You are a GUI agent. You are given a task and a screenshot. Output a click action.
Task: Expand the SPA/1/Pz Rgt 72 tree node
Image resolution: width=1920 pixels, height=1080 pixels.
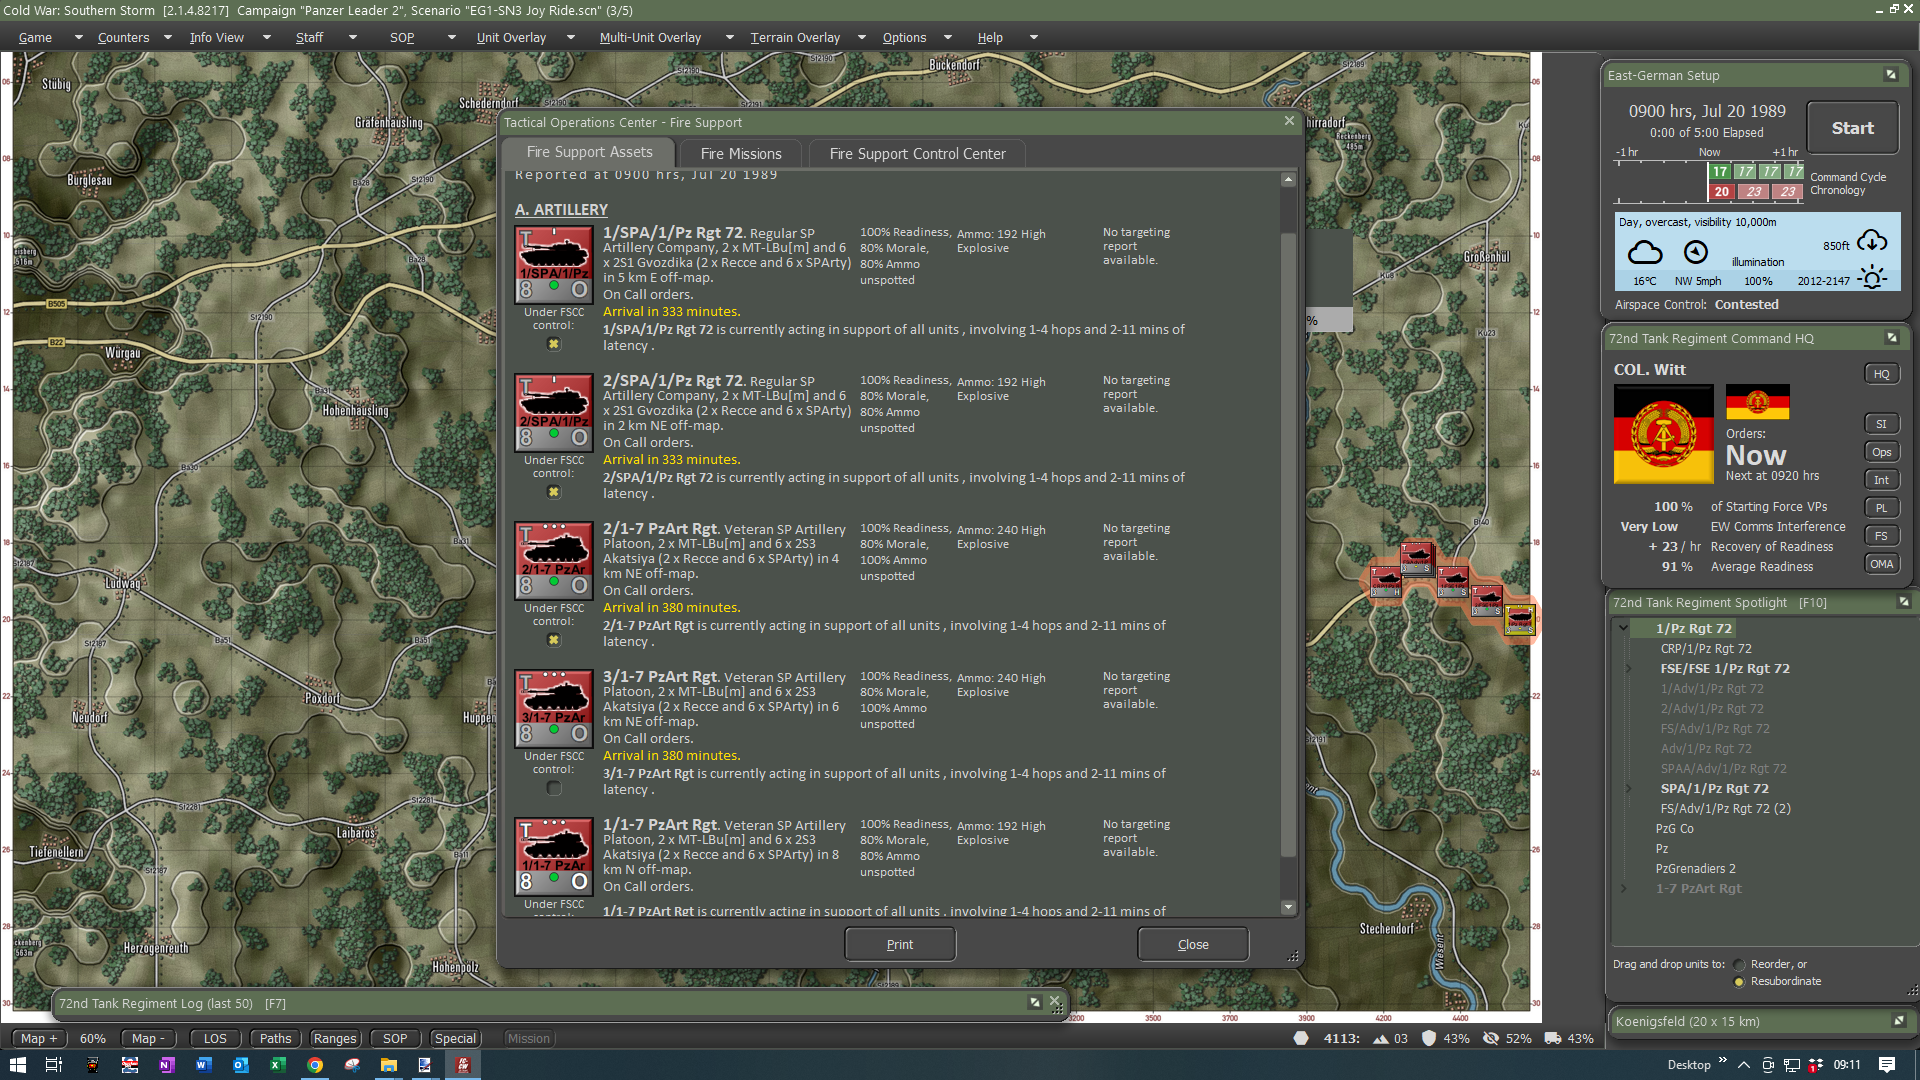point(1629,789)
